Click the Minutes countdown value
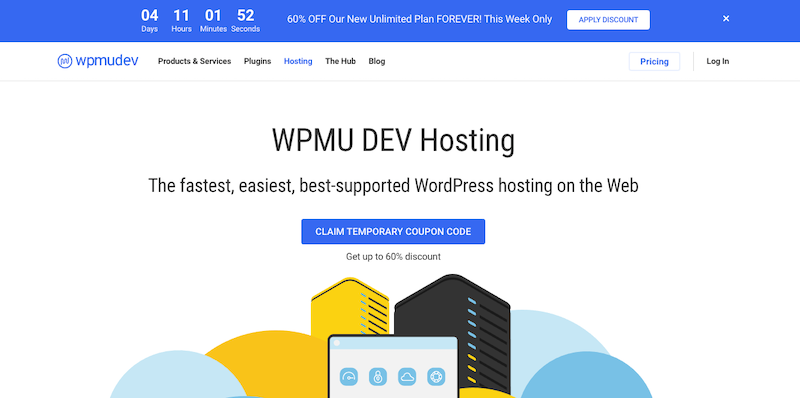Image resolution: width=800 pixels, height=398 pixels. (213, 15)
